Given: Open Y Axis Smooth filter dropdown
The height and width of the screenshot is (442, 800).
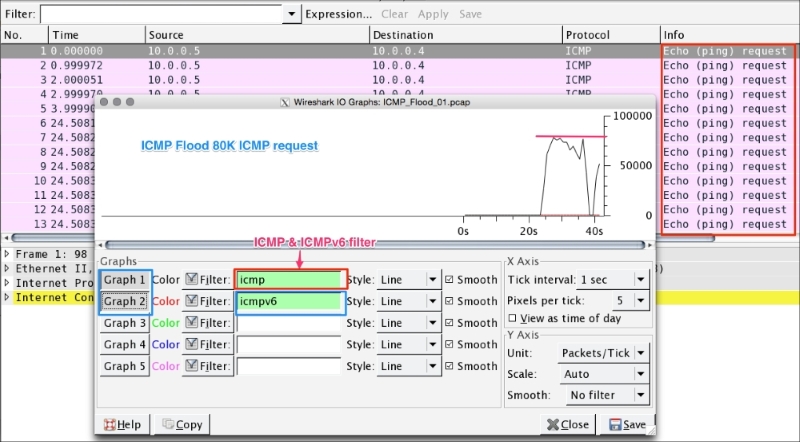Looking at the screenshot, I should tap(607, 395).
